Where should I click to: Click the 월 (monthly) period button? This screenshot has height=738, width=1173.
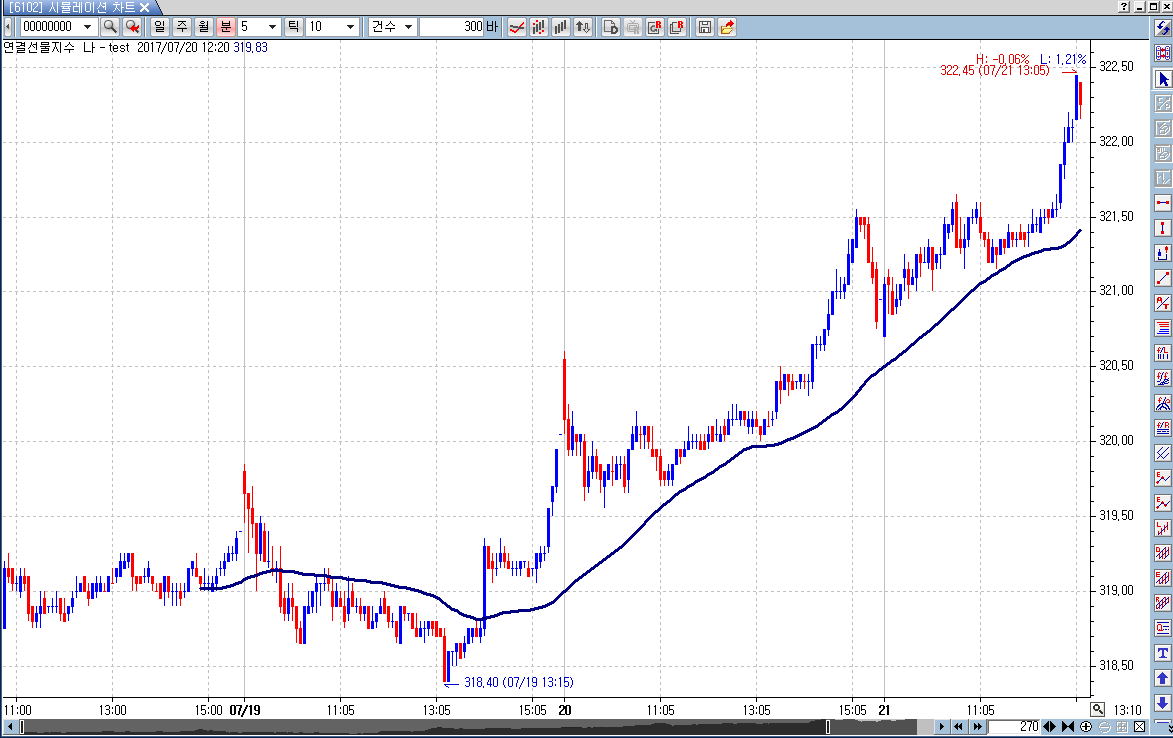tap(204, 27)
